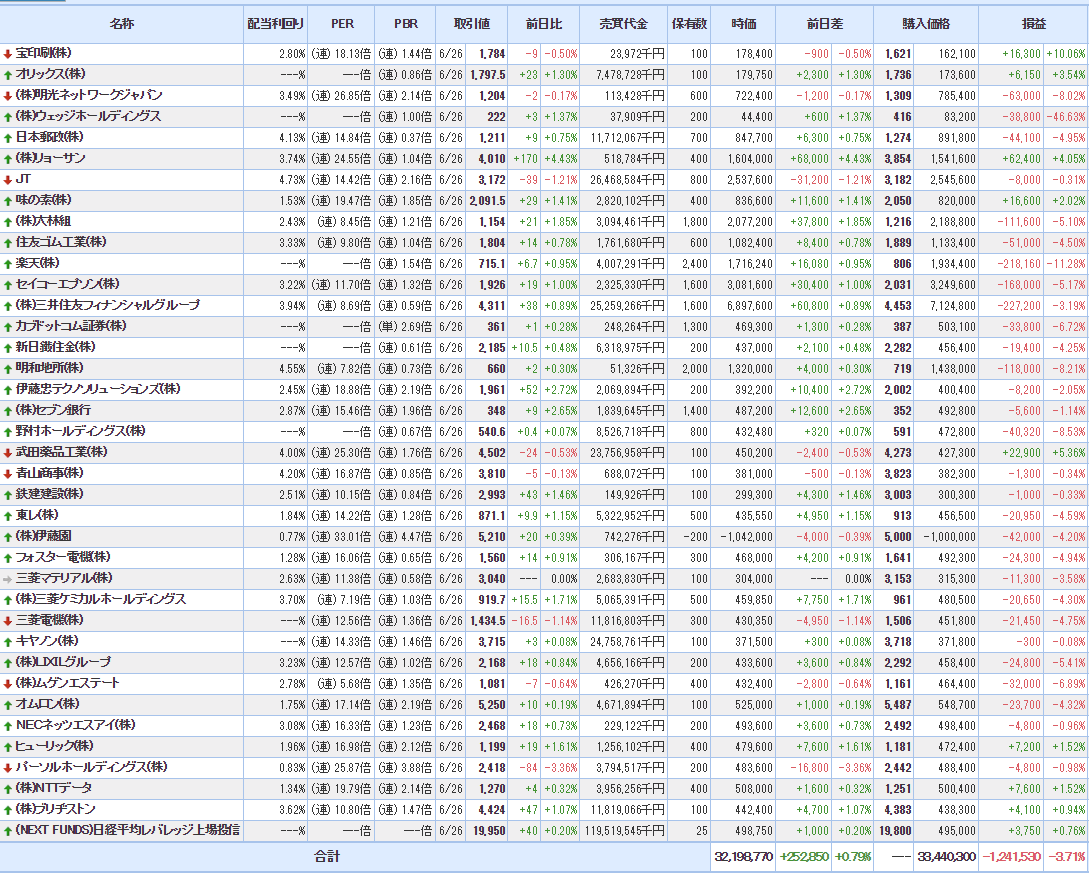1089x873 pixels.
Task: Click the red down arrow beside 三菱電機(株)
Action: pos(8,620)
